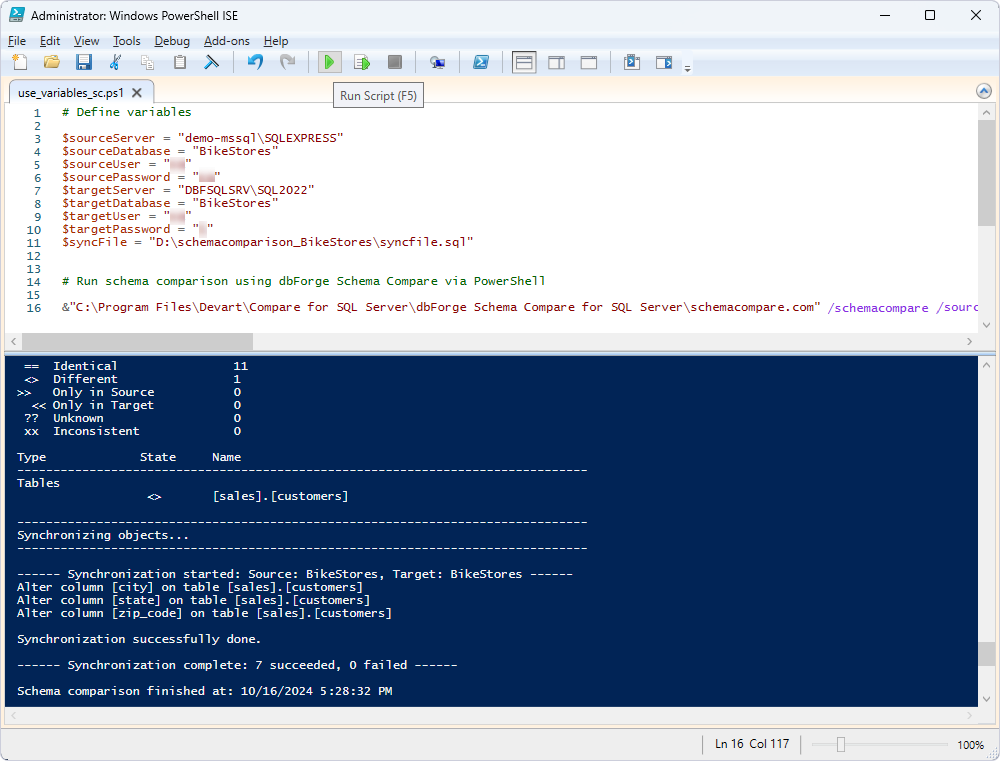The width and height of the screenshot is (1000, 761).
Task: Click 'Schema comparison finished at' line
Action: pyautogui.click(x=204, y=691)
